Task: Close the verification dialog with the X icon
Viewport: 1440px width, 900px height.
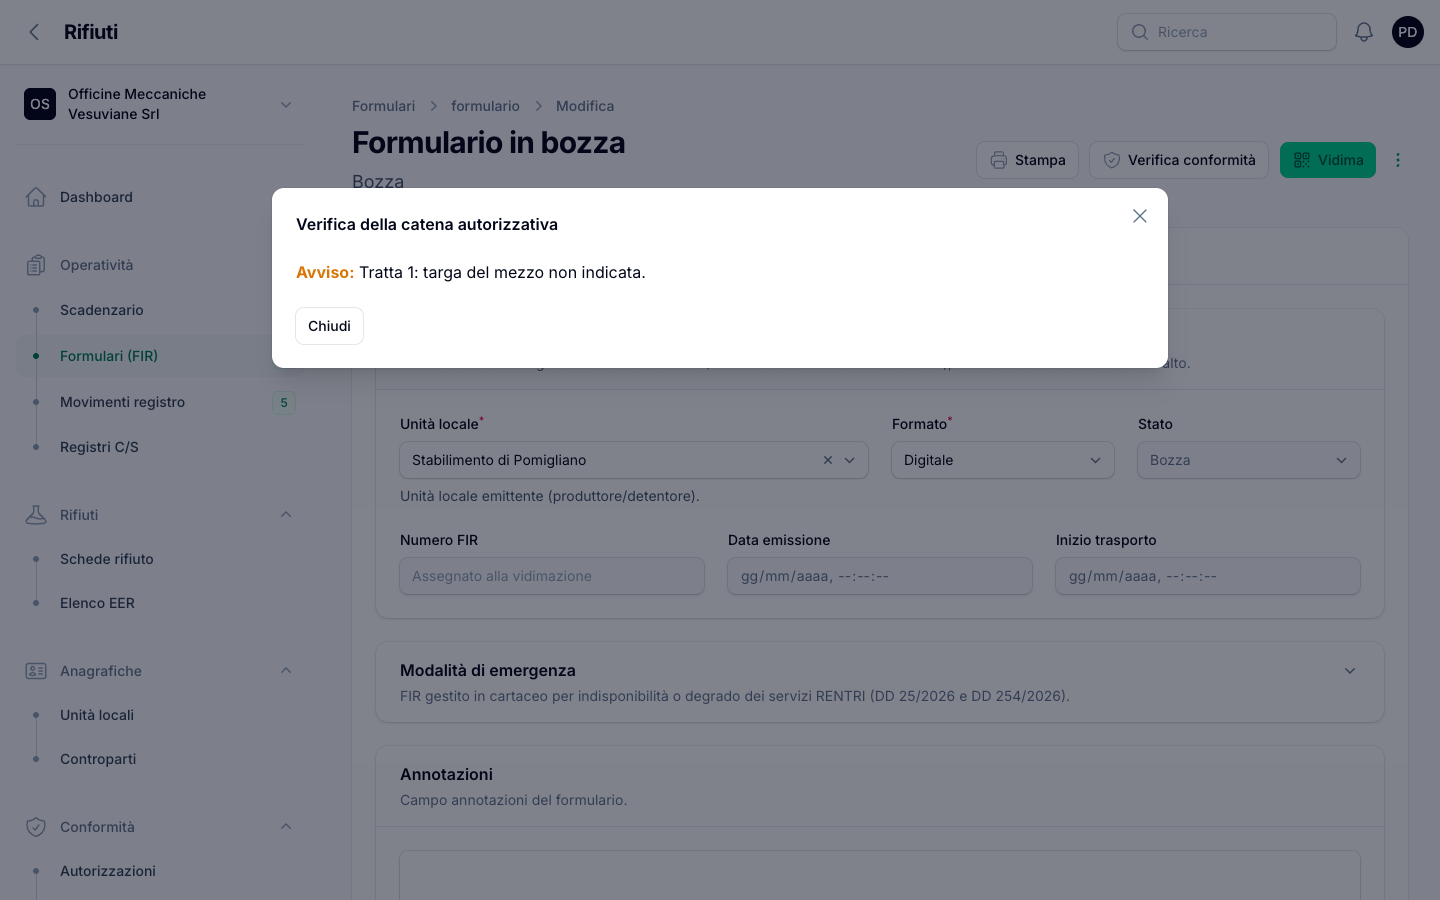Action: tap(1139, 216)
